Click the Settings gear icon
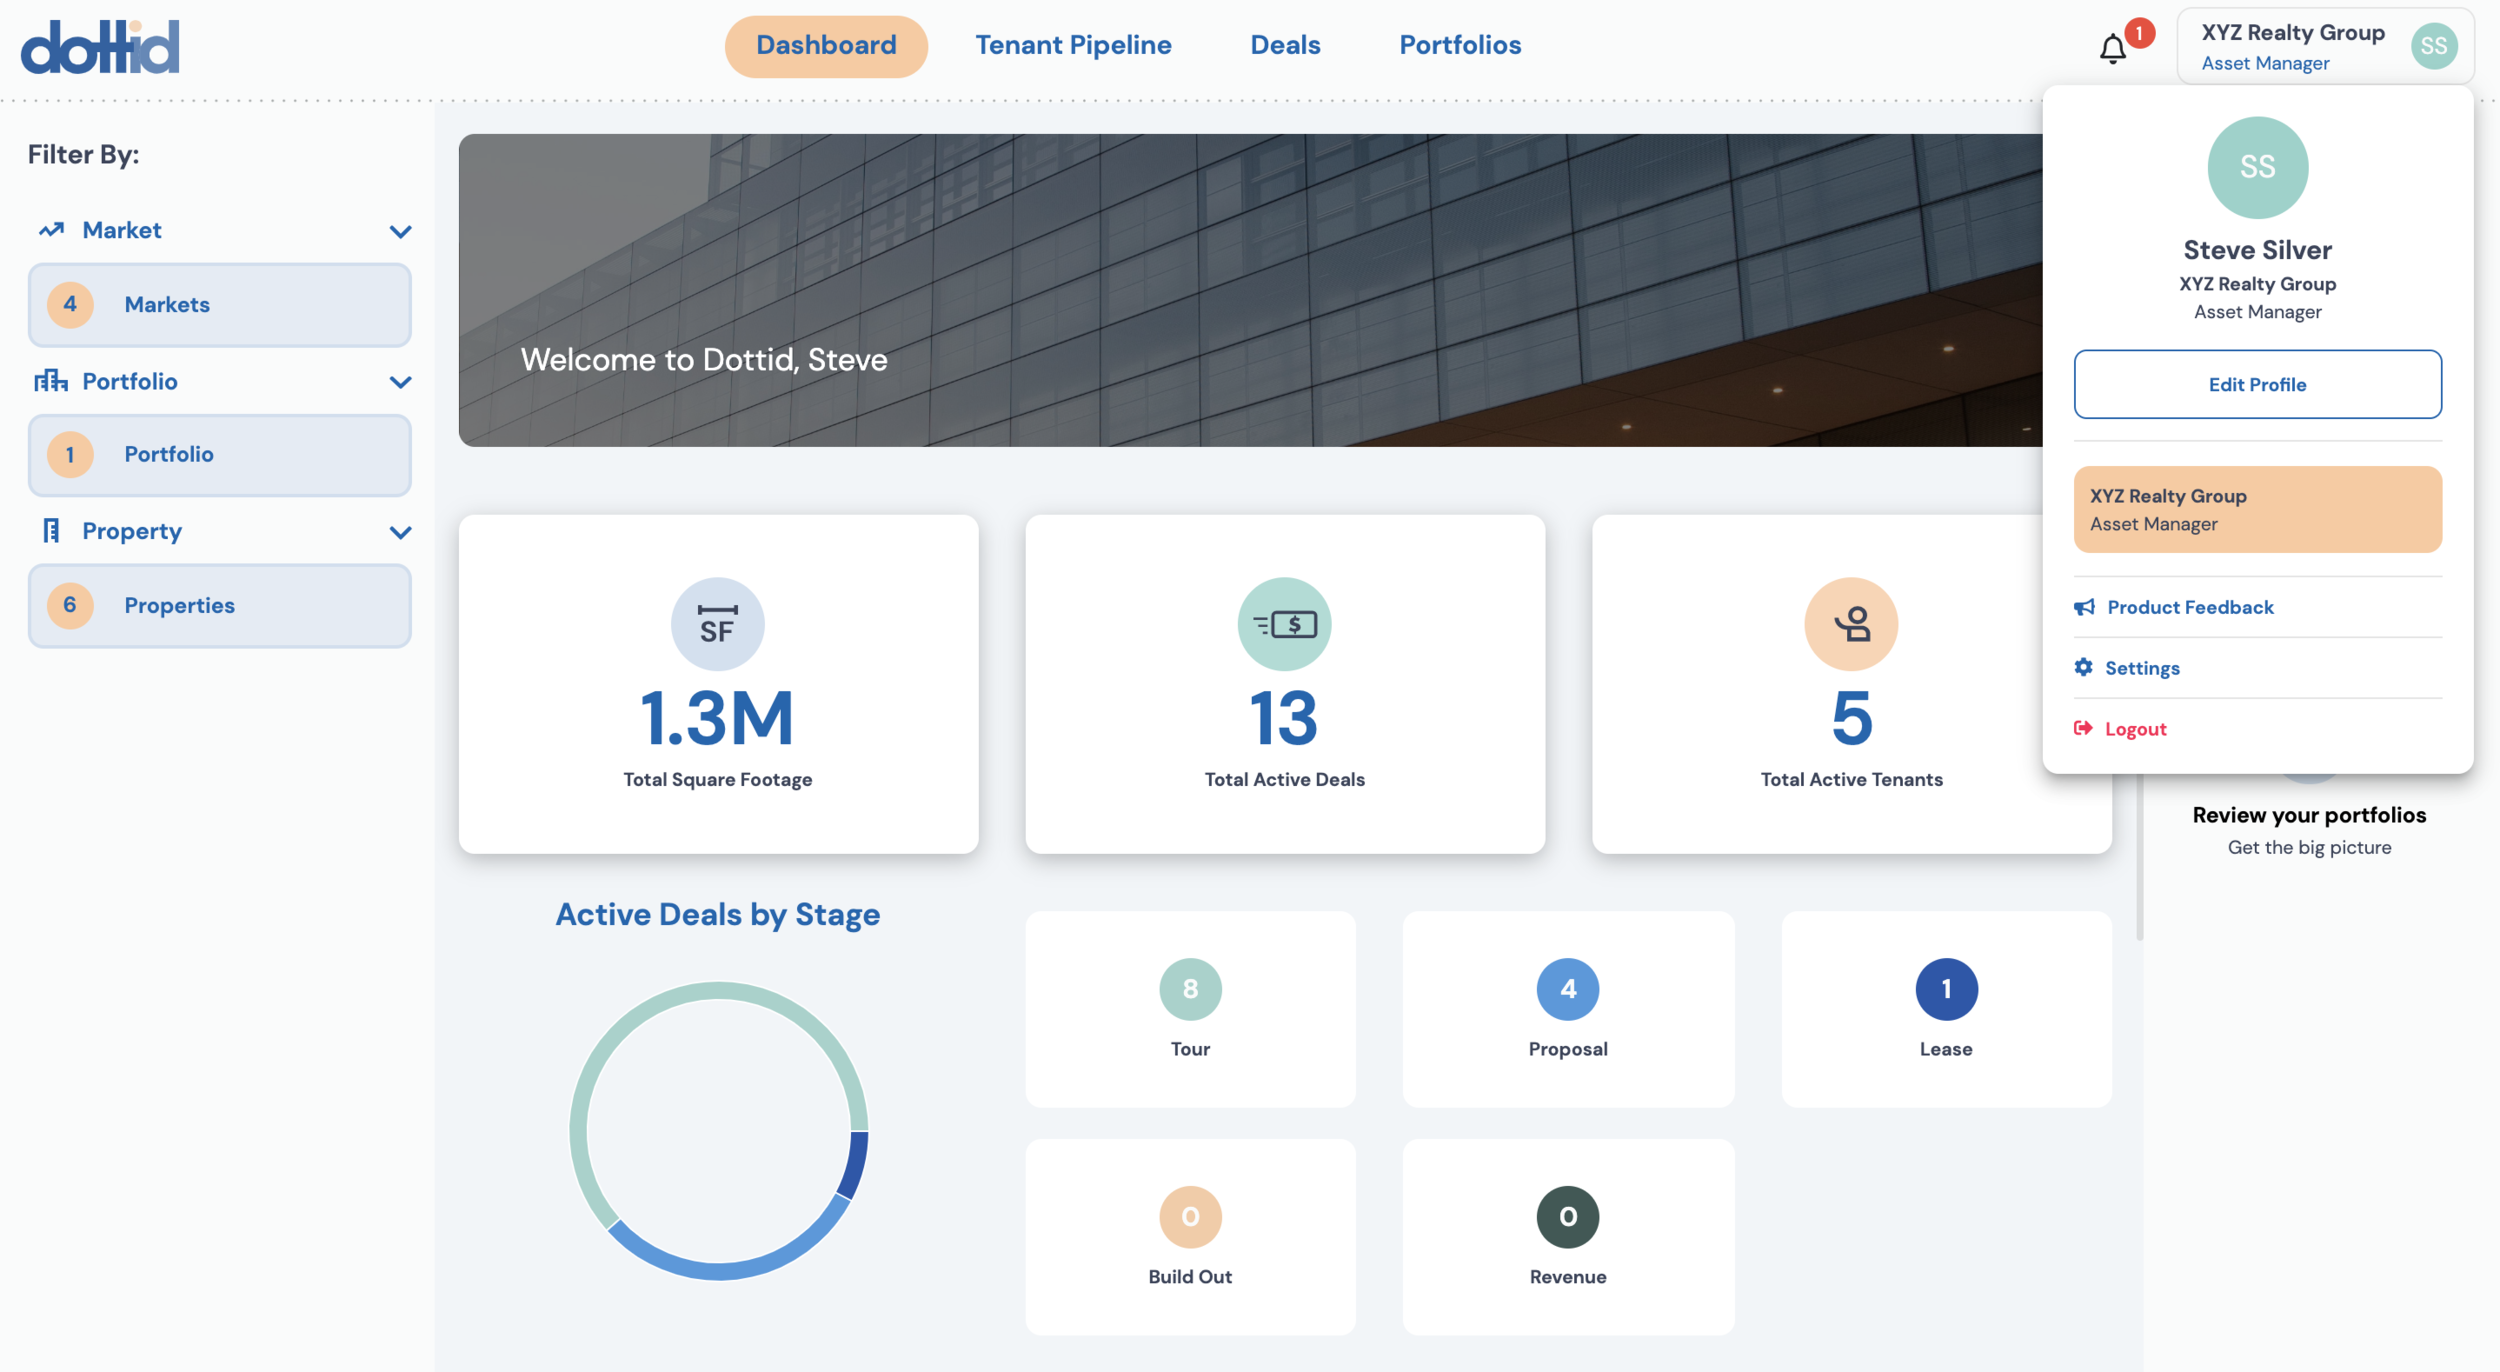The image size is (2500, 1372). pyautogui.click(x=2083, y=667)
